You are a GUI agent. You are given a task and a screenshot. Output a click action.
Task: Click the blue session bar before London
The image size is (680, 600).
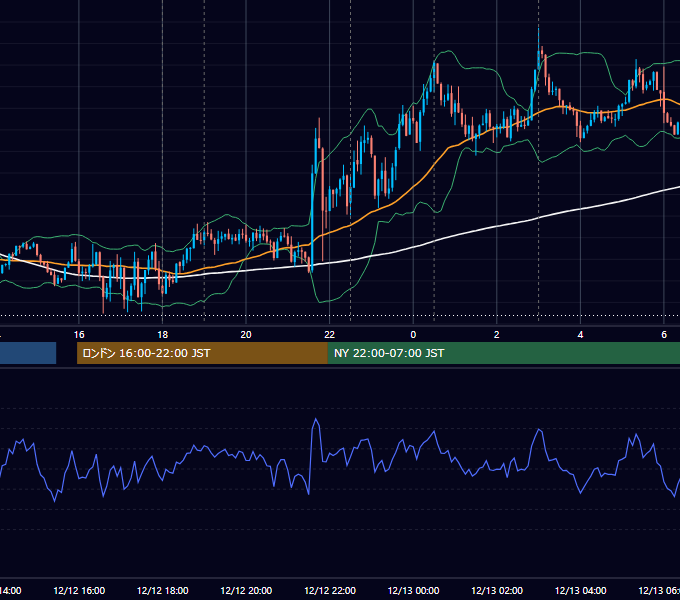pyautogui.click(x=28, y=353)
